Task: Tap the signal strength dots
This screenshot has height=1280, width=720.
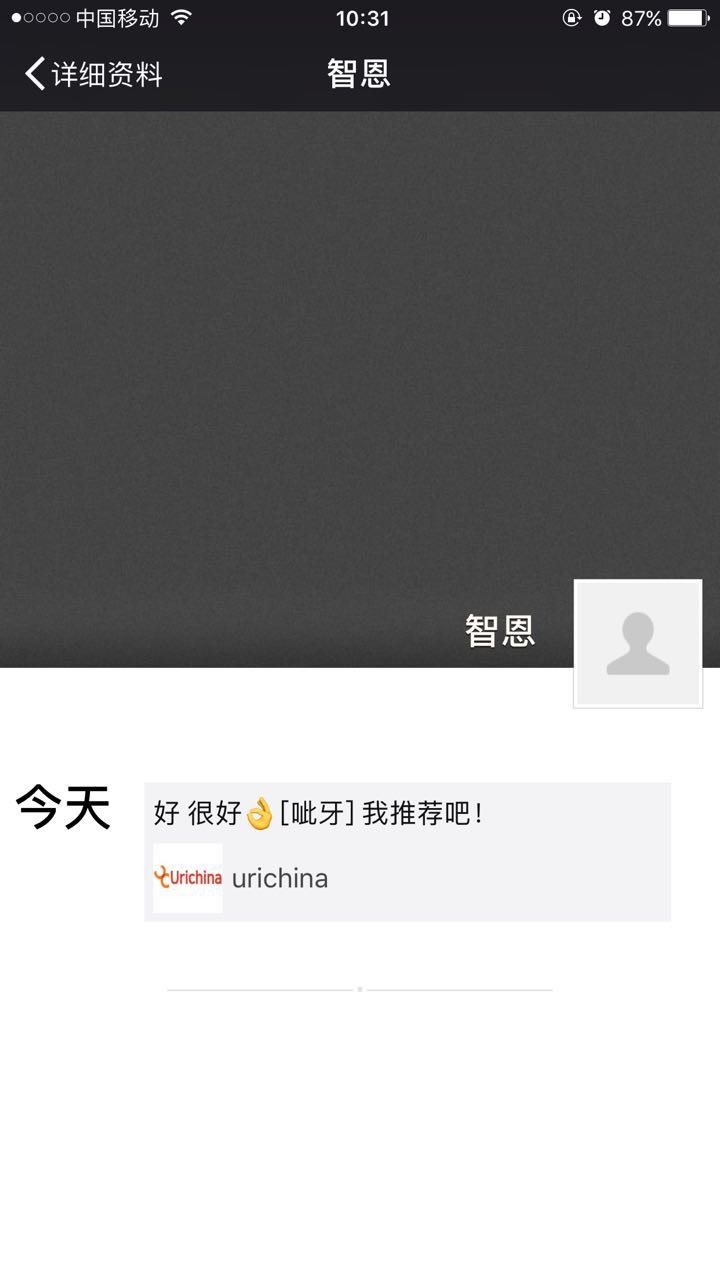Action: (40, 18)
